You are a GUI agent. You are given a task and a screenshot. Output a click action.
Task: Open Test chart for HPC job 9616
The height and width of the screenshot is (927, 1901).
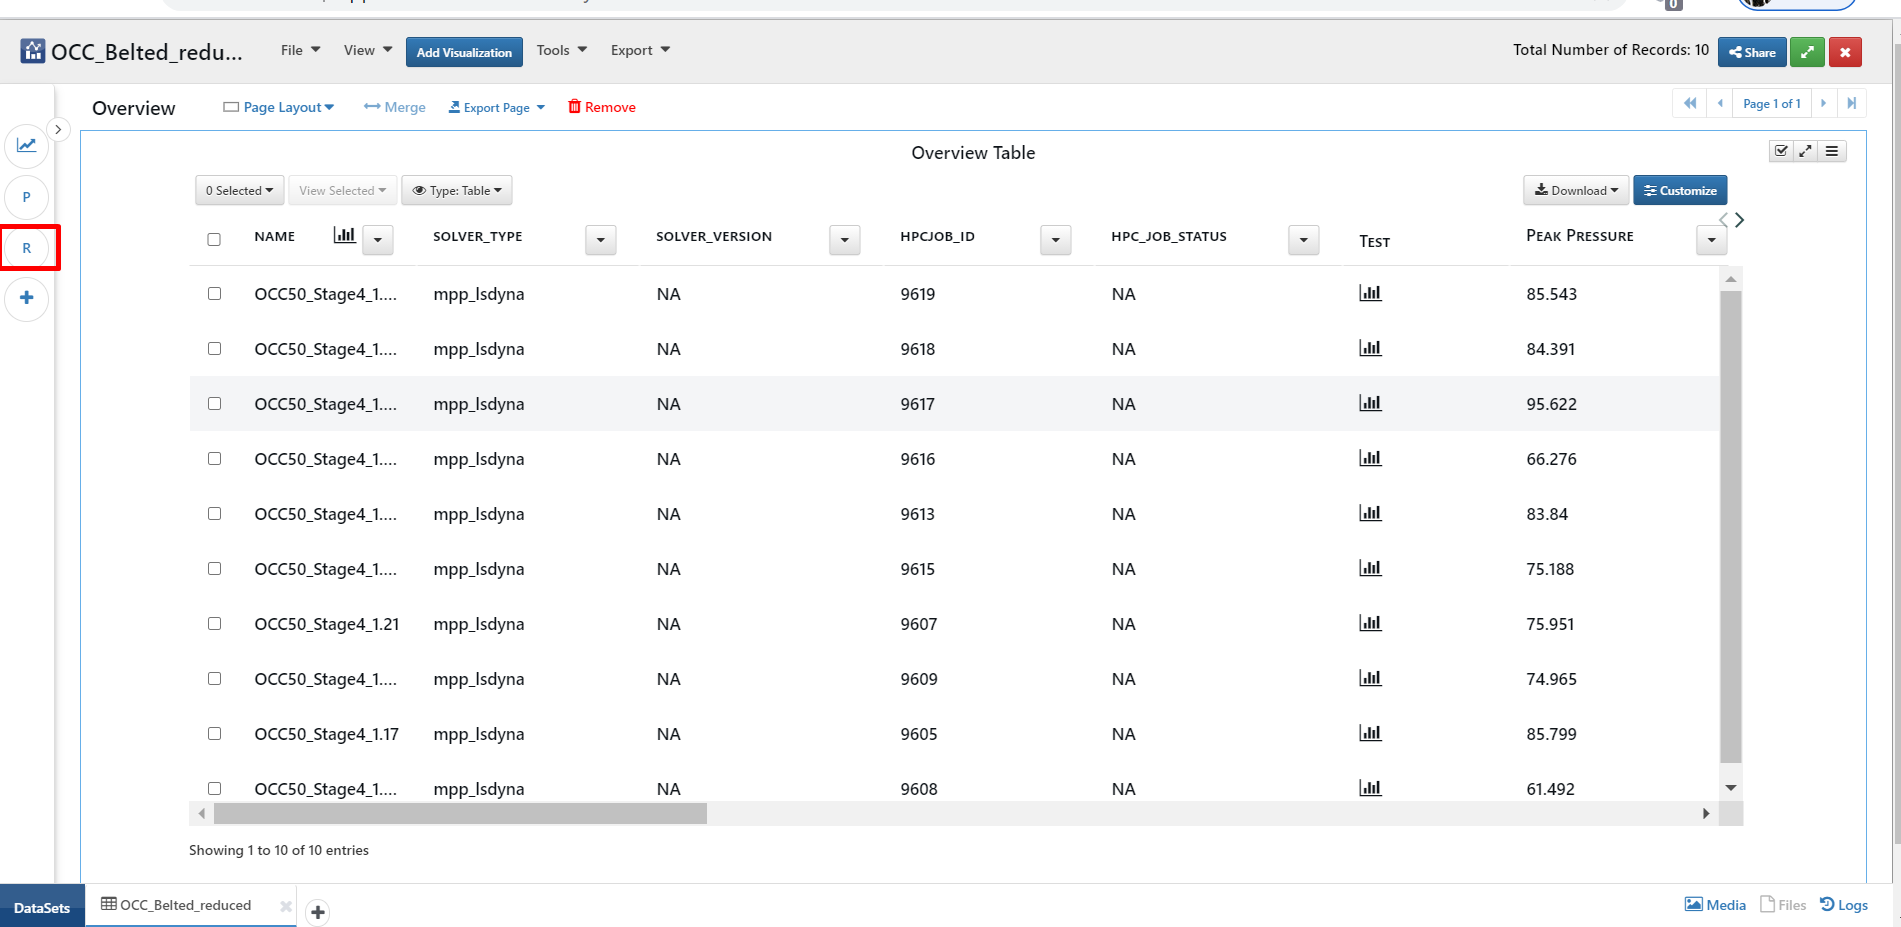click(x=1370, y=458)
